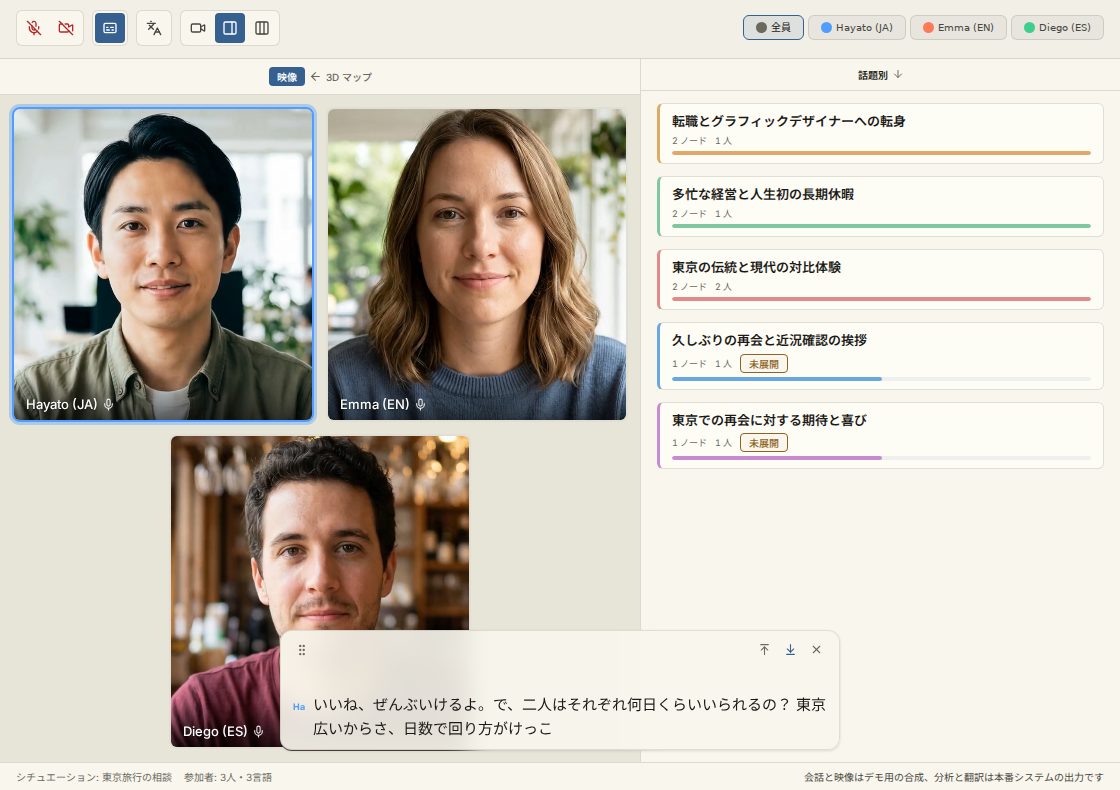Close the caption overlay panel

pyautogui.click(x=816, y=649)
